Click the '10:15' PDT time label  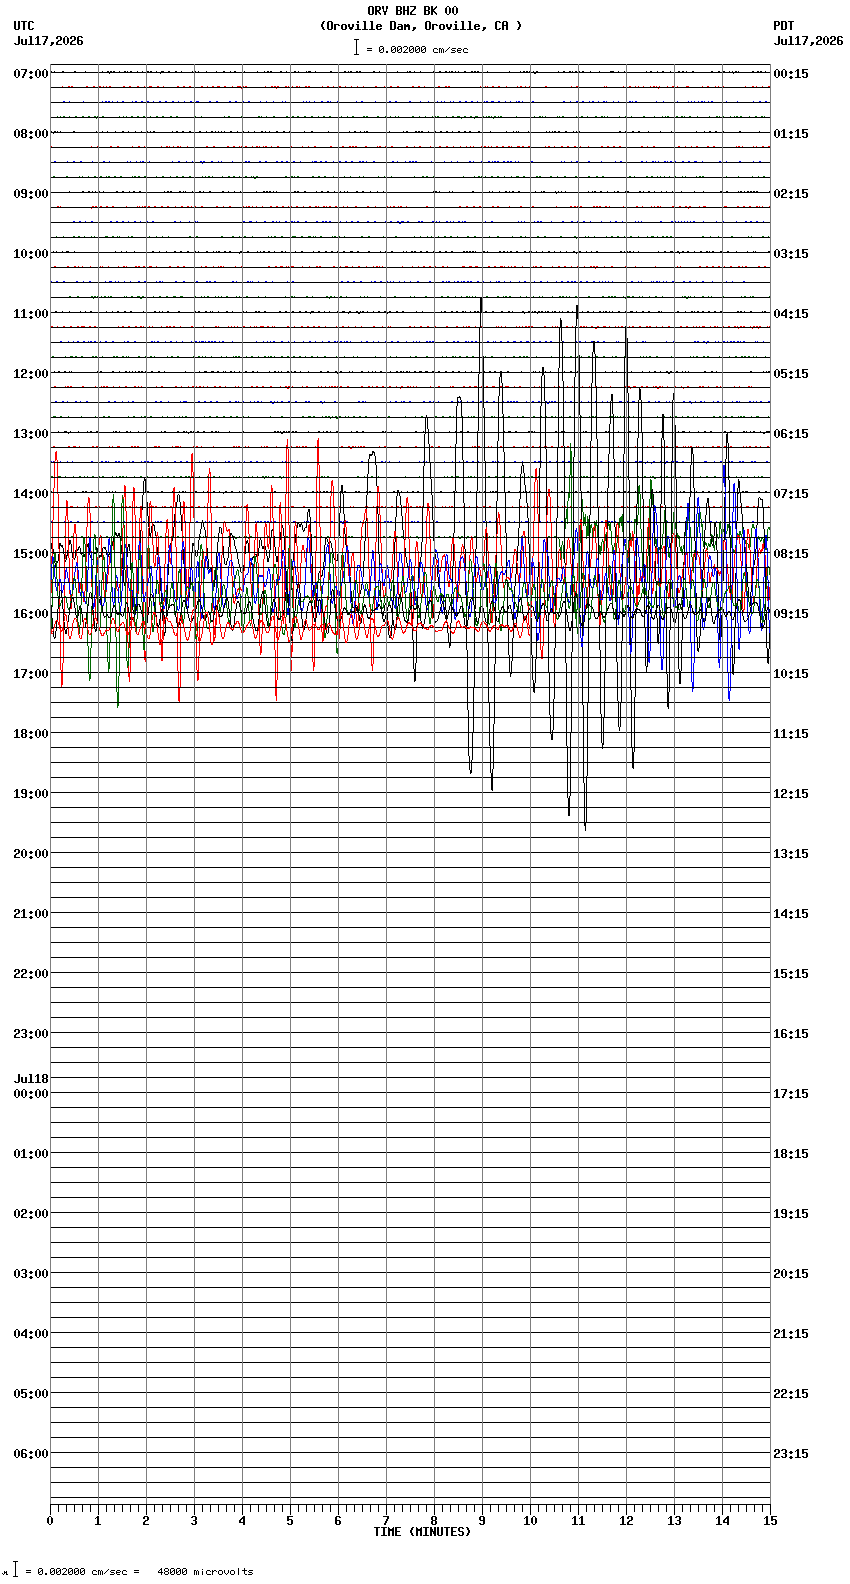point(791,674)
